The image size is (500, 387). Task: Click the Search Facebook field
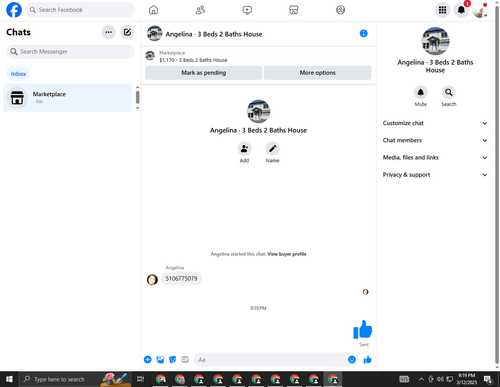click(x=80, y=10)
